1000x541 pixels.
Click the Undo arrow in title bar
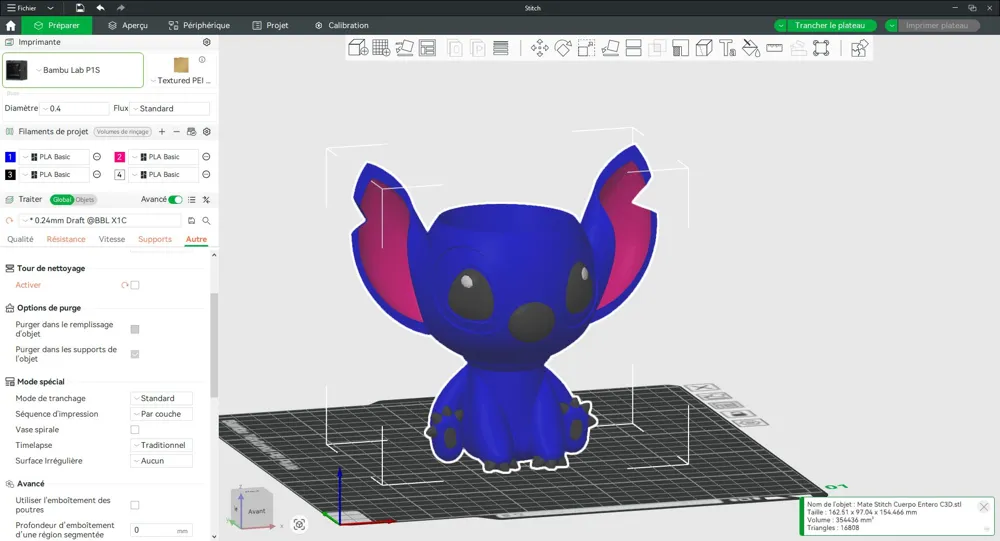click(x=100, y=8)
